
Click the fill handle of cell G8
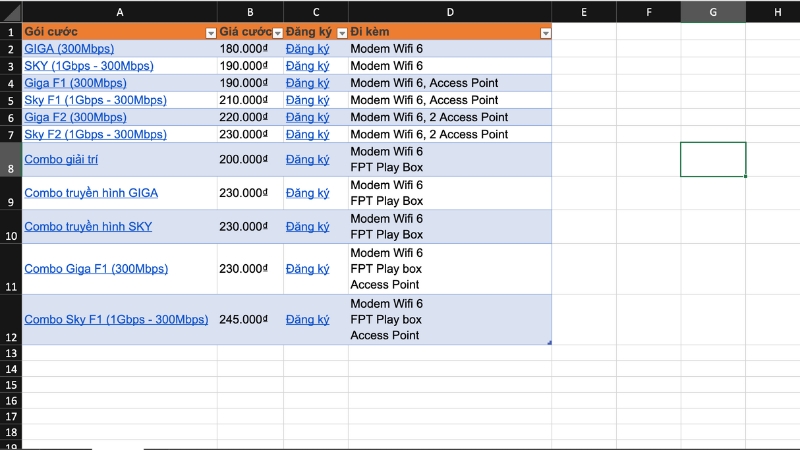click(x=745, y=176)
